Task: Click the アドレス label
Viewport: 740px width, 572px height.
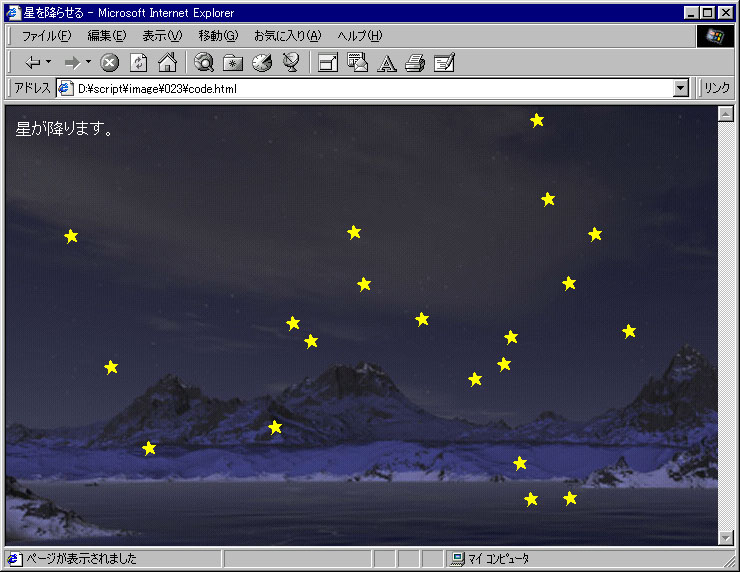Action: click(32, 88)
